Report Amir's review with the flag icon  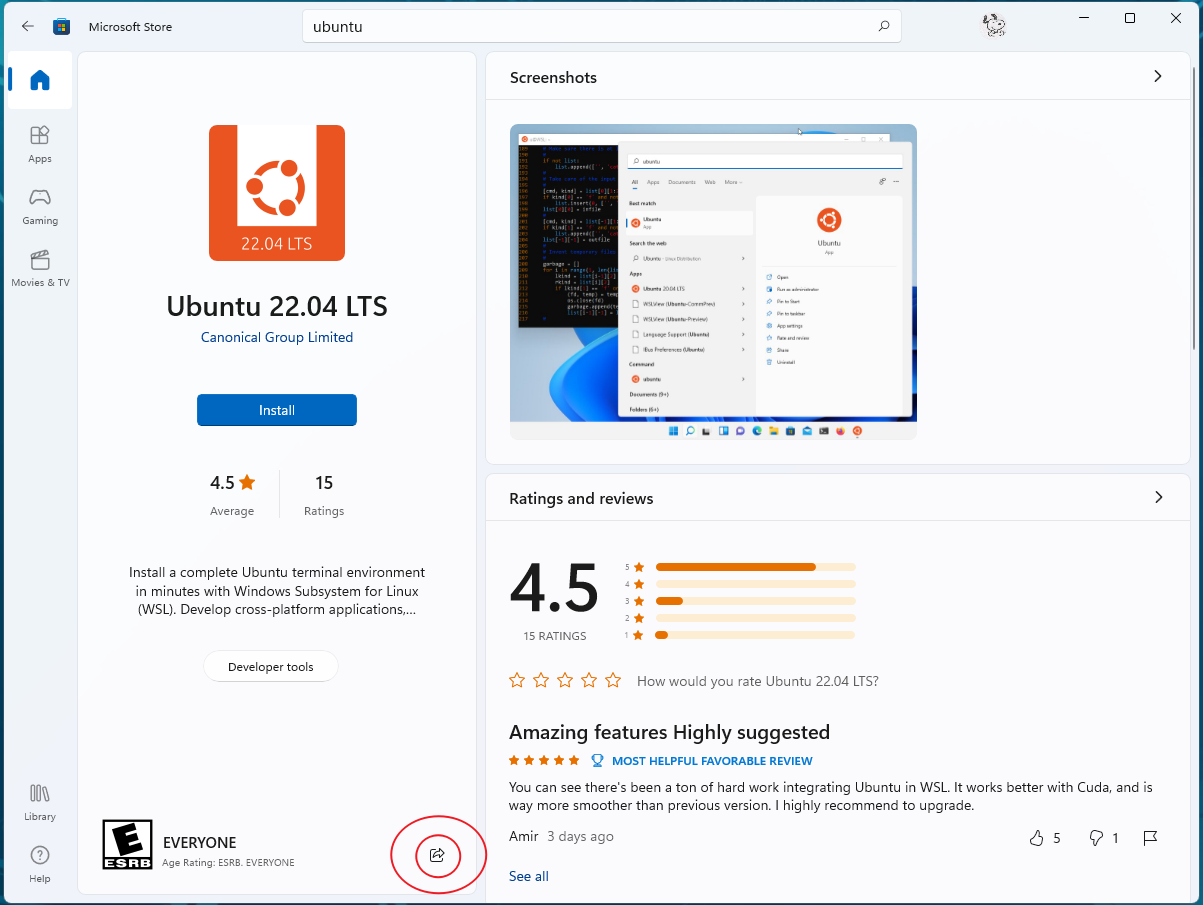1150,838
